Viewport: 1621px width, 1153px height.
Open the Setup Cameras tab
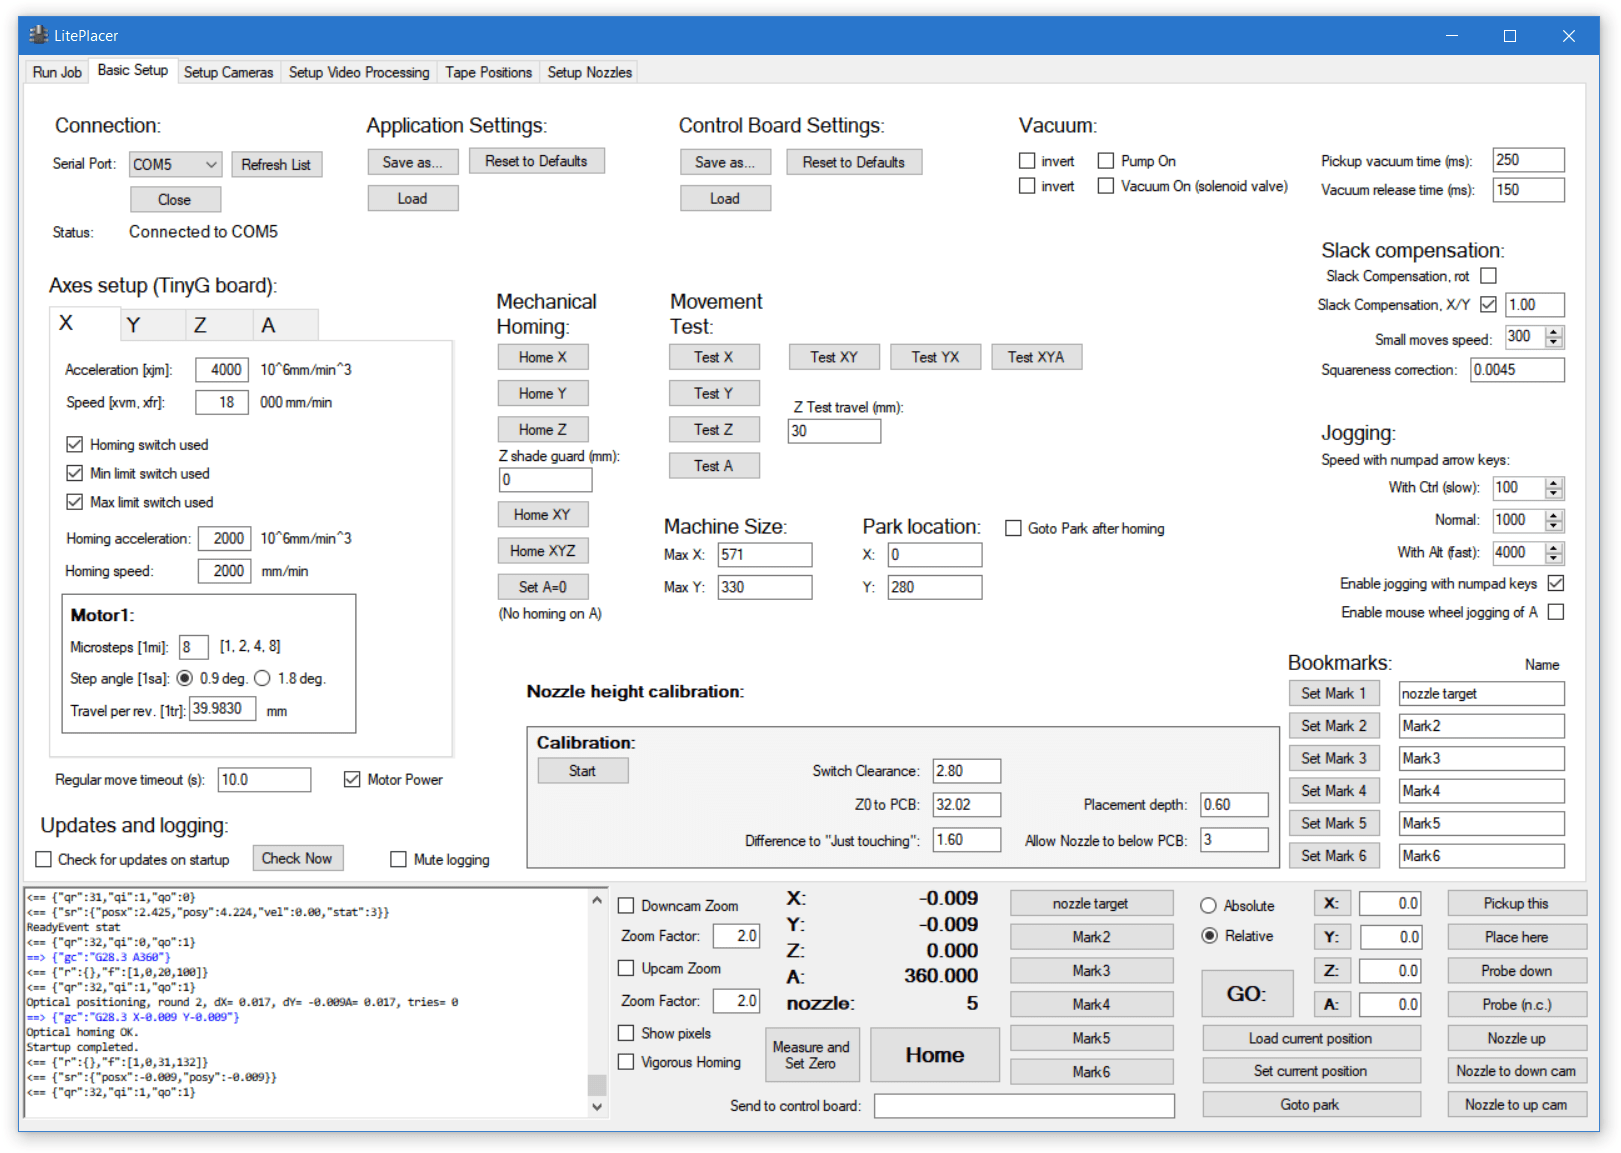click(x=228, y=72)
